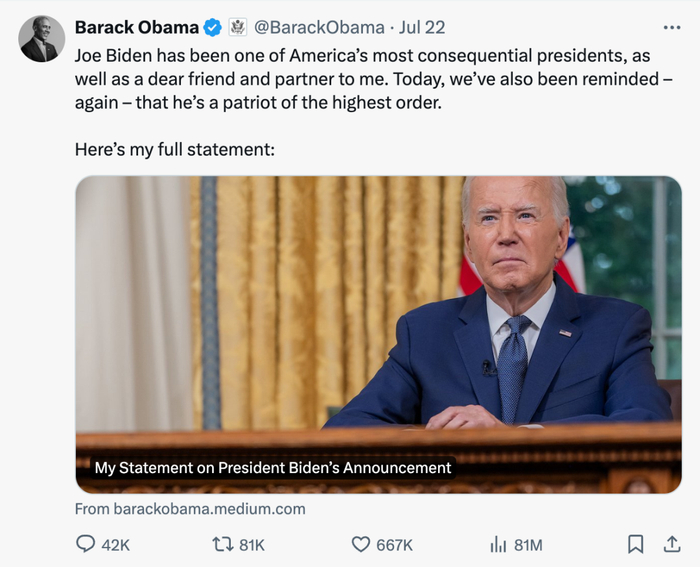700x567 pixels.
Task: Open Barack Obama's profile picture
Action: tap(42, 39)
